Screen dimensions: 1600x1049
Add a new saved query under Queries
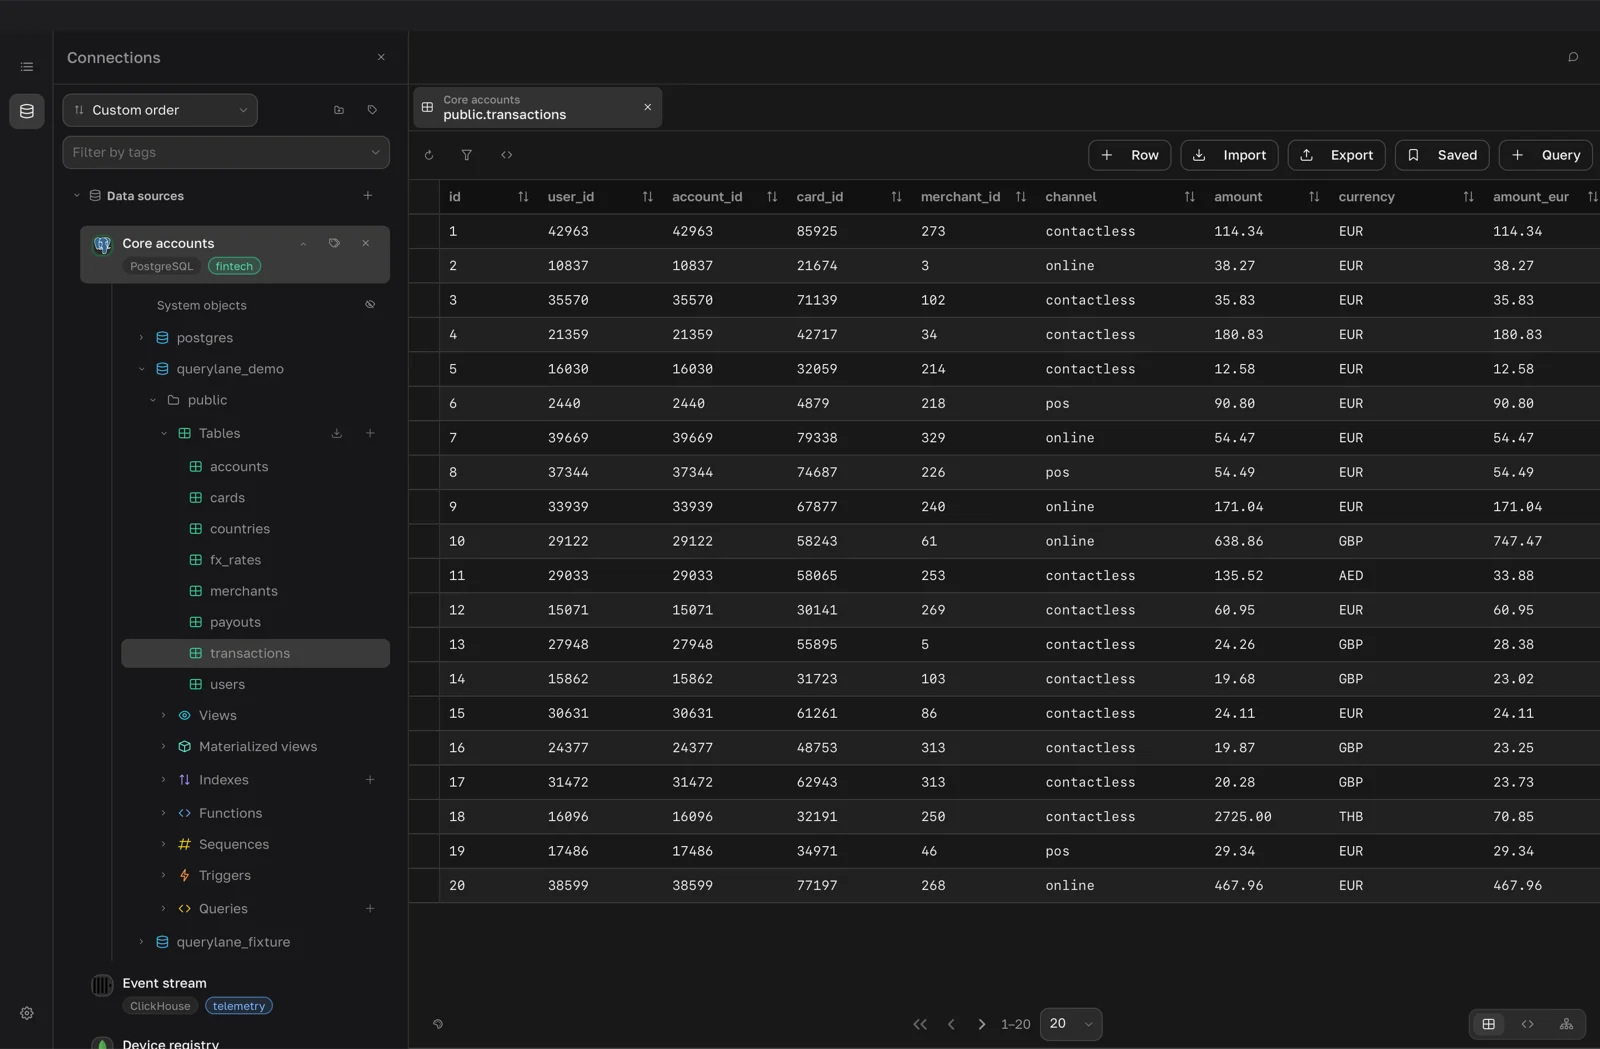click(x=370, y=909)
